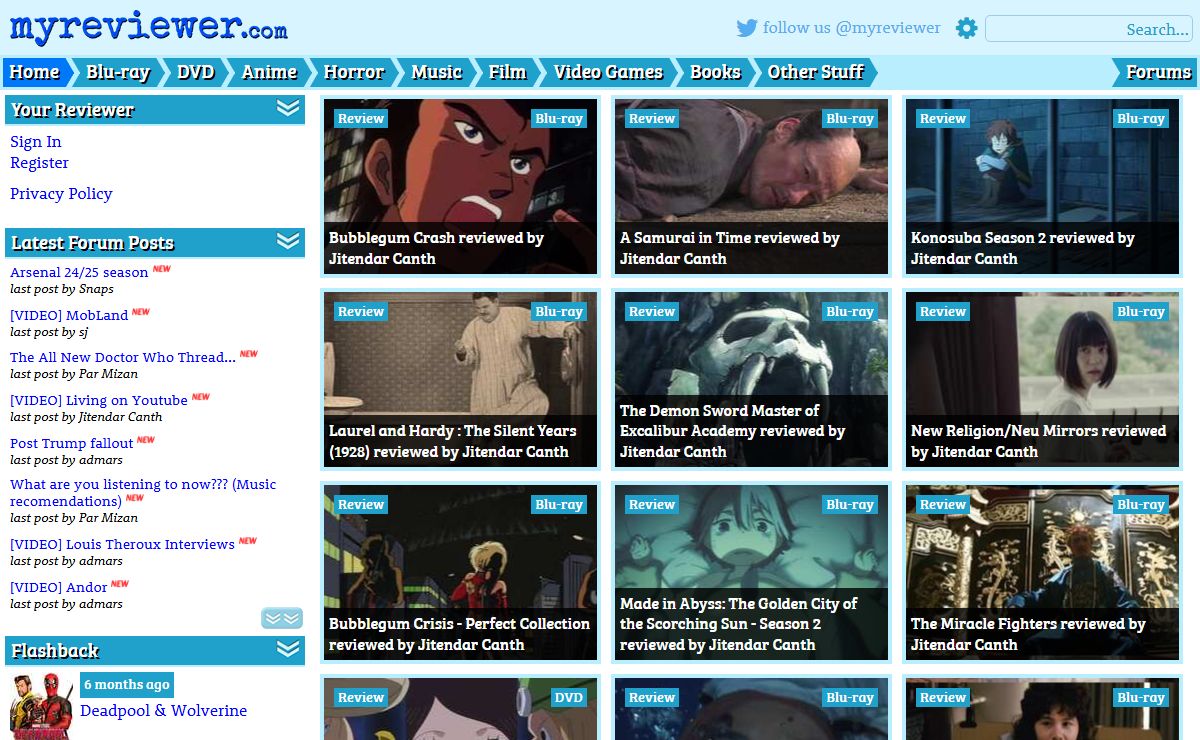Open the Forums tab
Screen dimensions: 1200x740
click(1158, 72)
